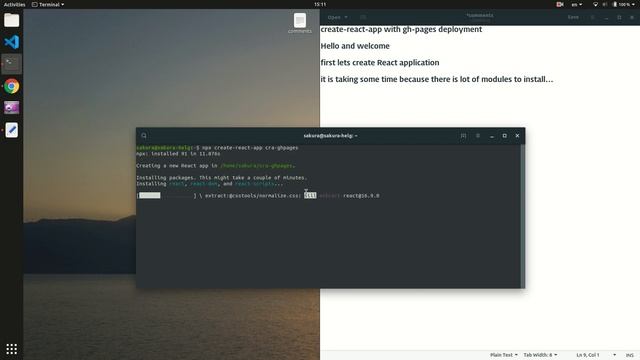The height and width of the screenshot is (360, 640).
Task: Open the comments file icon on desktop
Action: (x=300, y=23)
